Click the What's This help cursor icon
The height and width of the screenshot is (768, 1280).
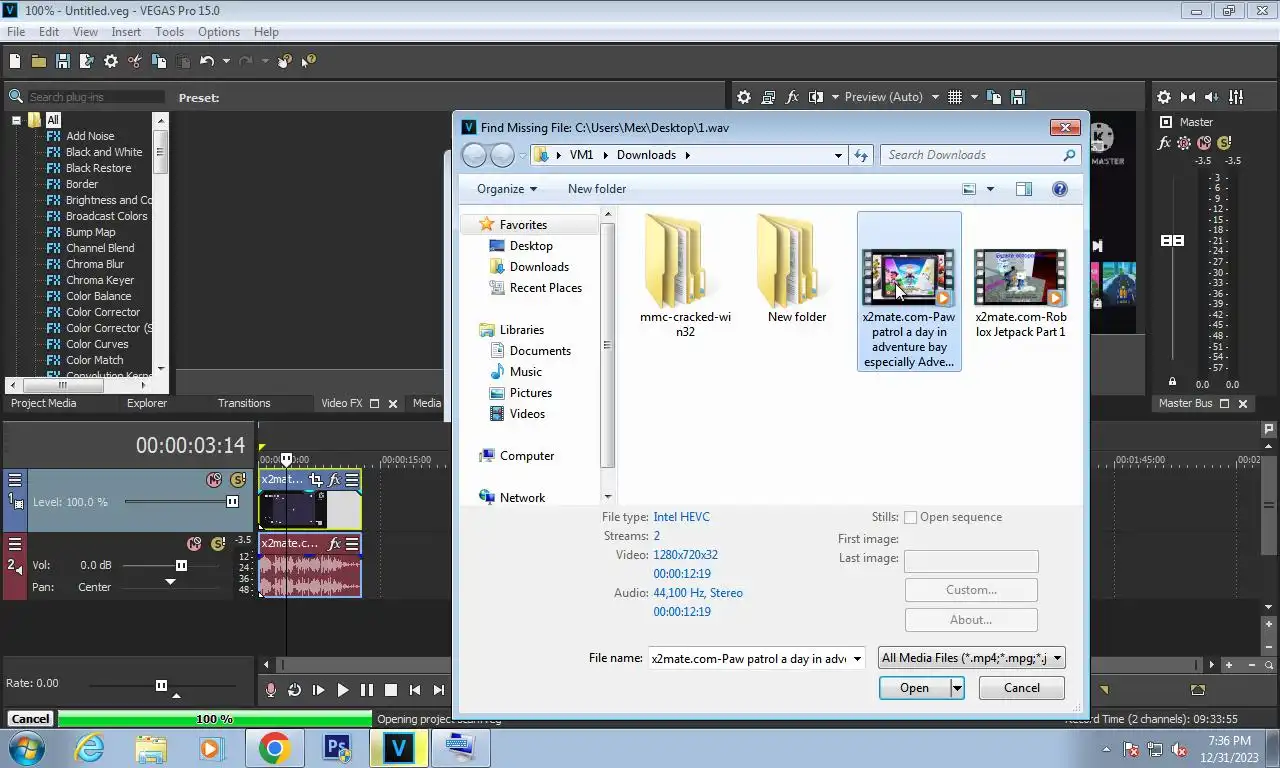tap(309, 61)
